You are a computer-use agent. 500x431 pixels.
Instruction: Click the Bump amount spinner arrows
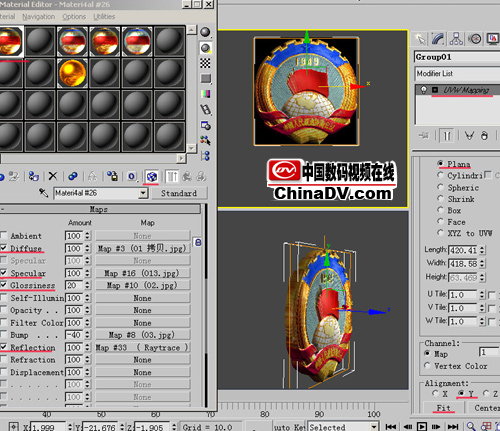[87, 334]
